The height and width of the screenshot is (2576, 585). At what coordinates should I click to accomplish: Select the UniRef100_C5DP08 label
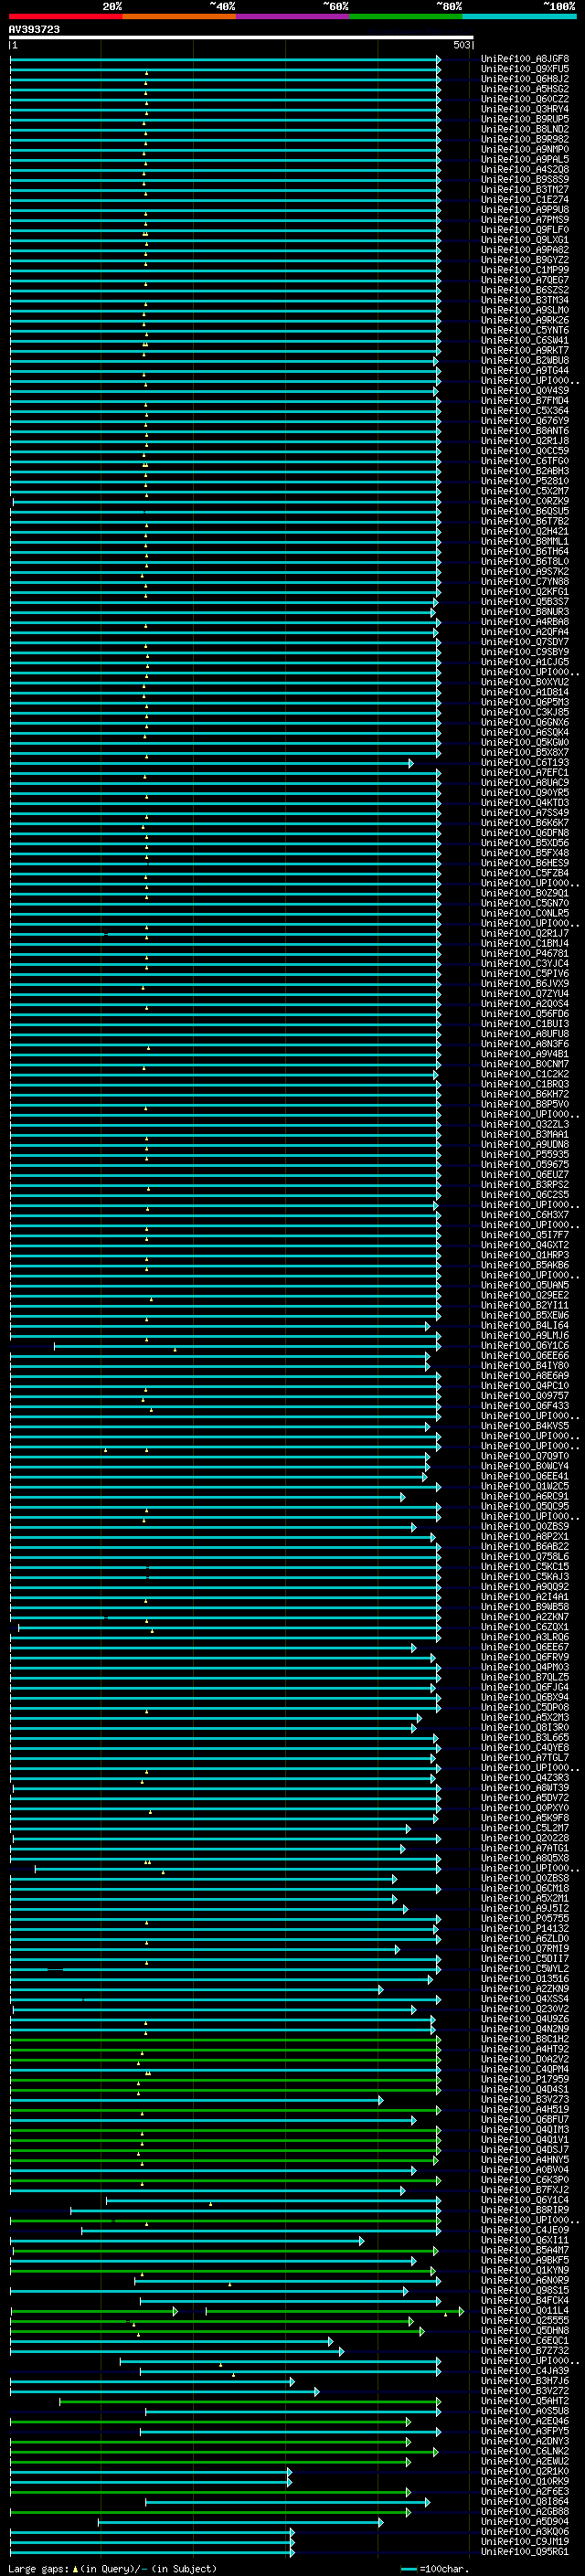pyautogui.click(x=525, y=1707)
